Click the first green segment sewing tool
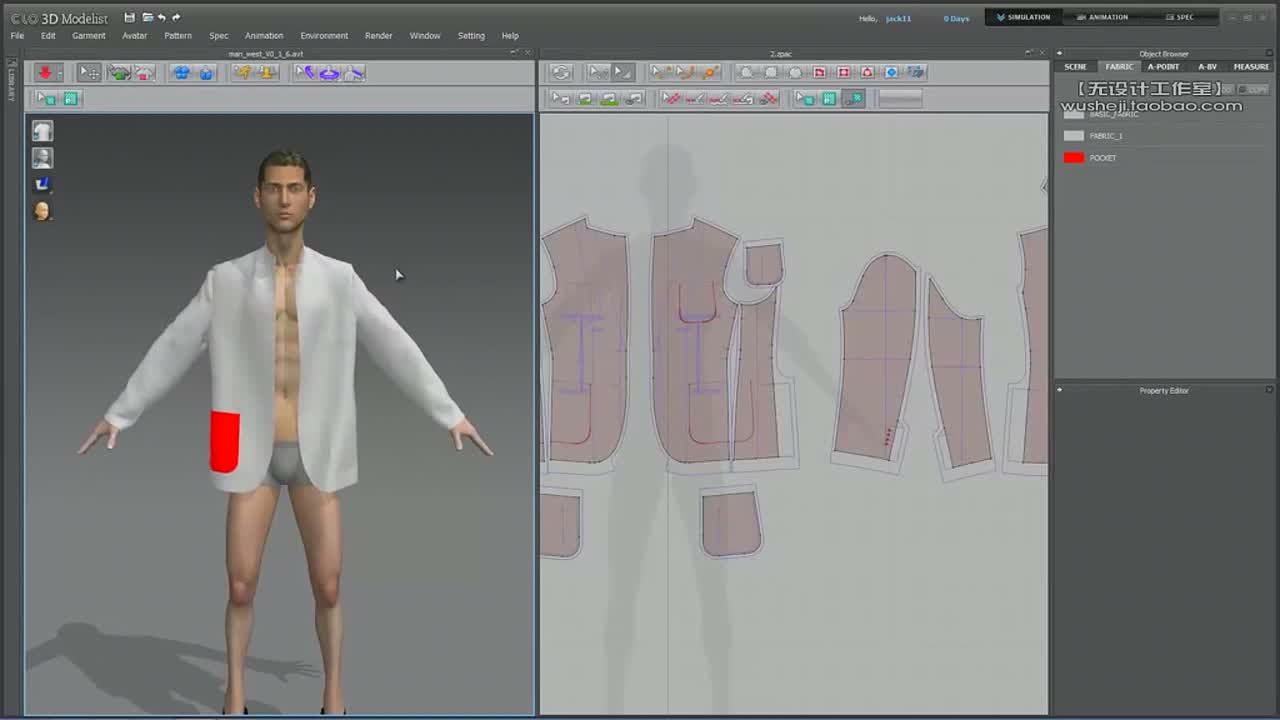Viewport: 1280px width, 720px height. (x=585, y=98)
